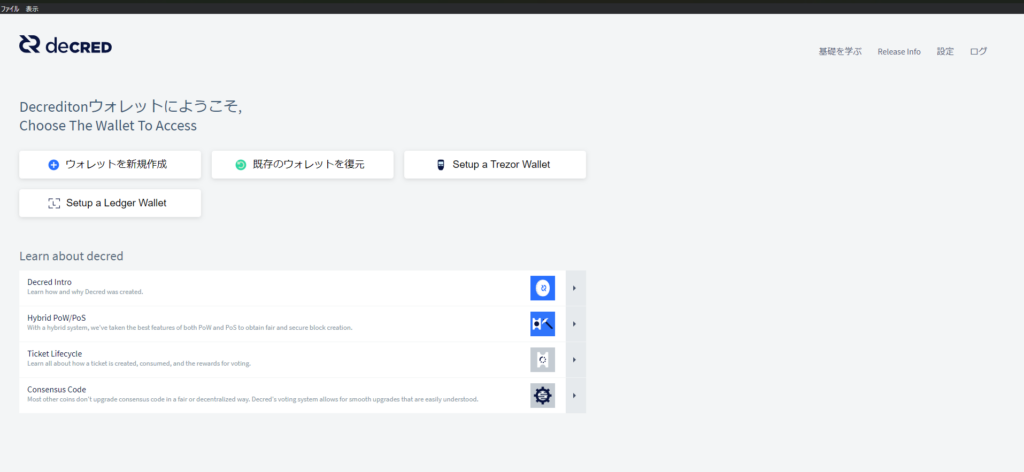Open the 設定 settings link
The width and height of the screenshot is (1024, 472).
point(945,51)
